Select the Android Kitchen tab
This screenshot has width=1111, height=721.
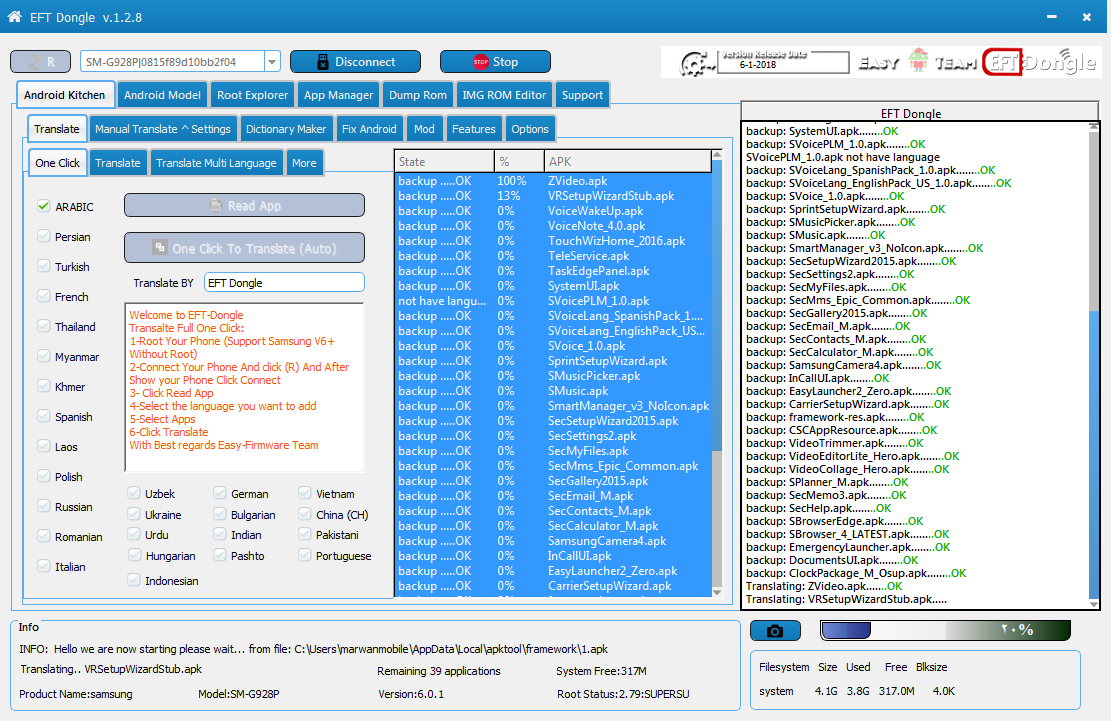[x=64, y=95]
